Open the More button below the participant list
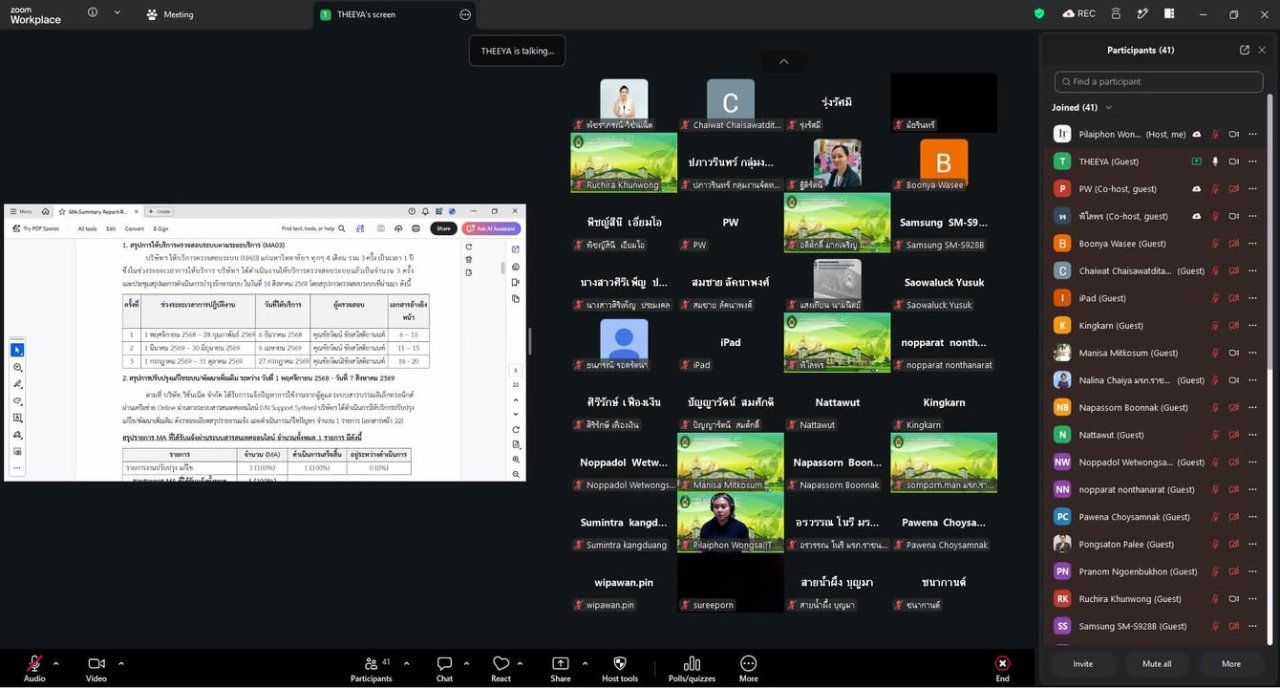This screenshot has height=688, width=1280. [x=1231, y=664]
